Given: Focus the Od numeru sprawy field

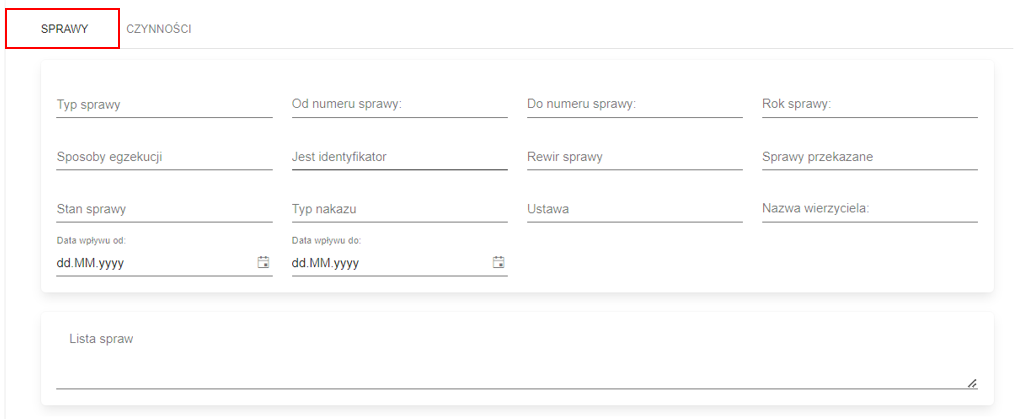Looking at the screenshot, I should click(399, 104).
